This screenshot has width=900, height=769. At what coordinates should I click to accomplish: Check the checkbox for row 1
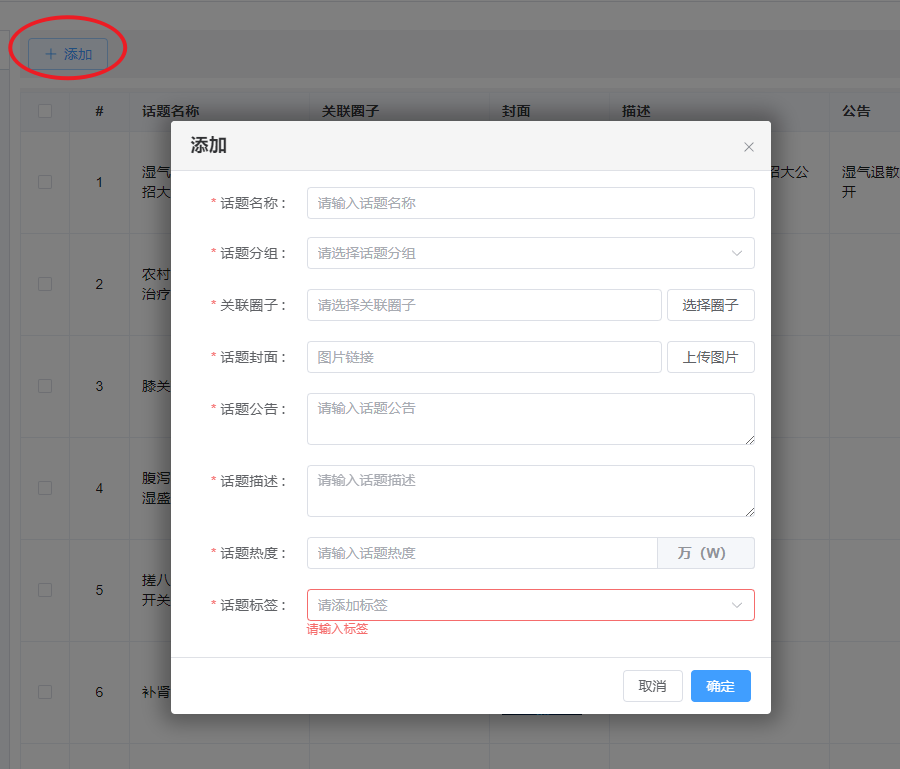click(x=45, y=182)
